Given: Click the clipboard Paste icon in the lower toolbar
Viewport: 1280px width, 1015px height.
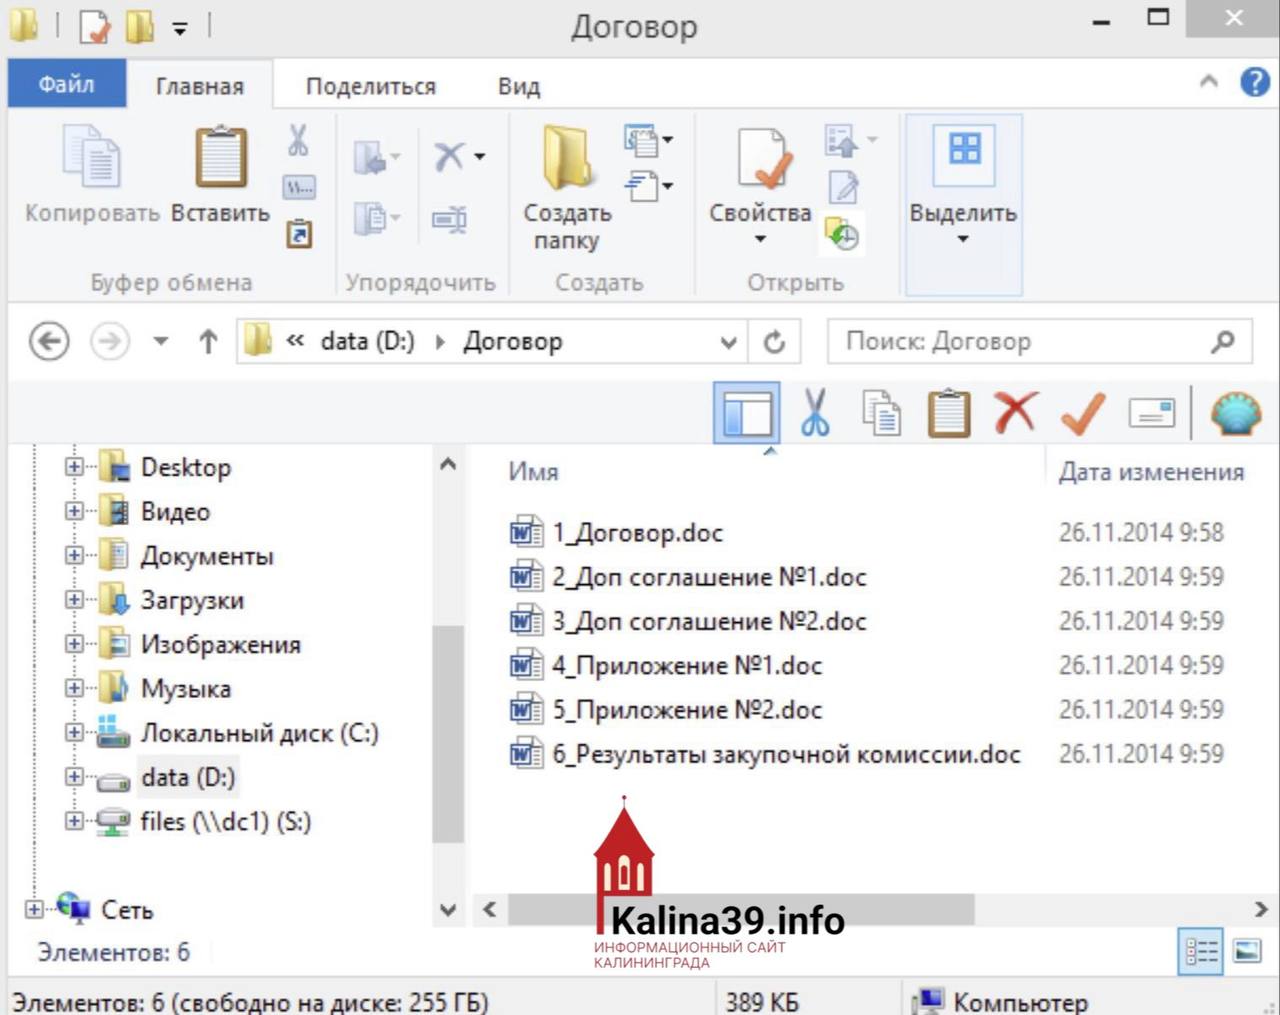Looking at the screenshot, I should (x=948, y=412).
